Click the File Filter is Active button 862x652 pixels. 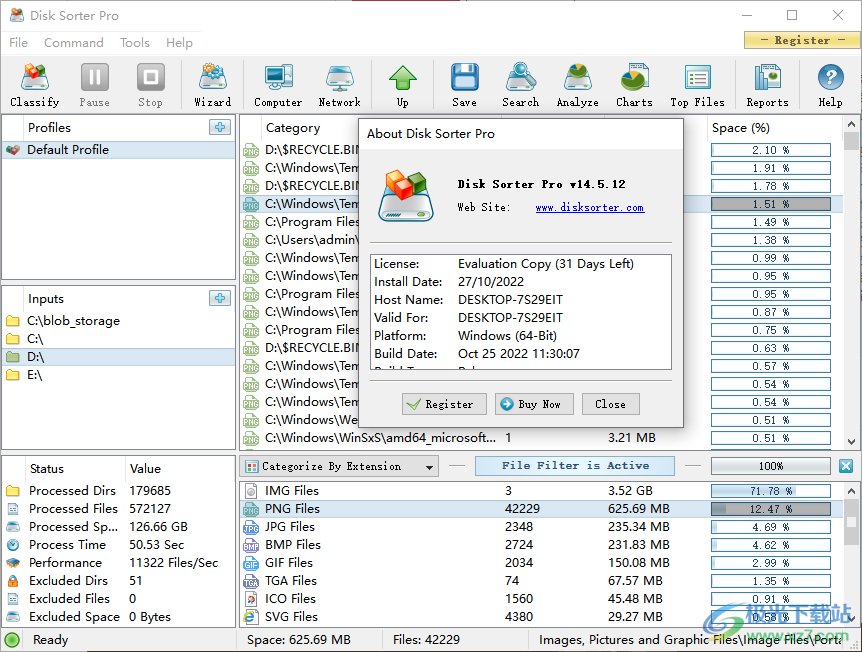(575, 466)
